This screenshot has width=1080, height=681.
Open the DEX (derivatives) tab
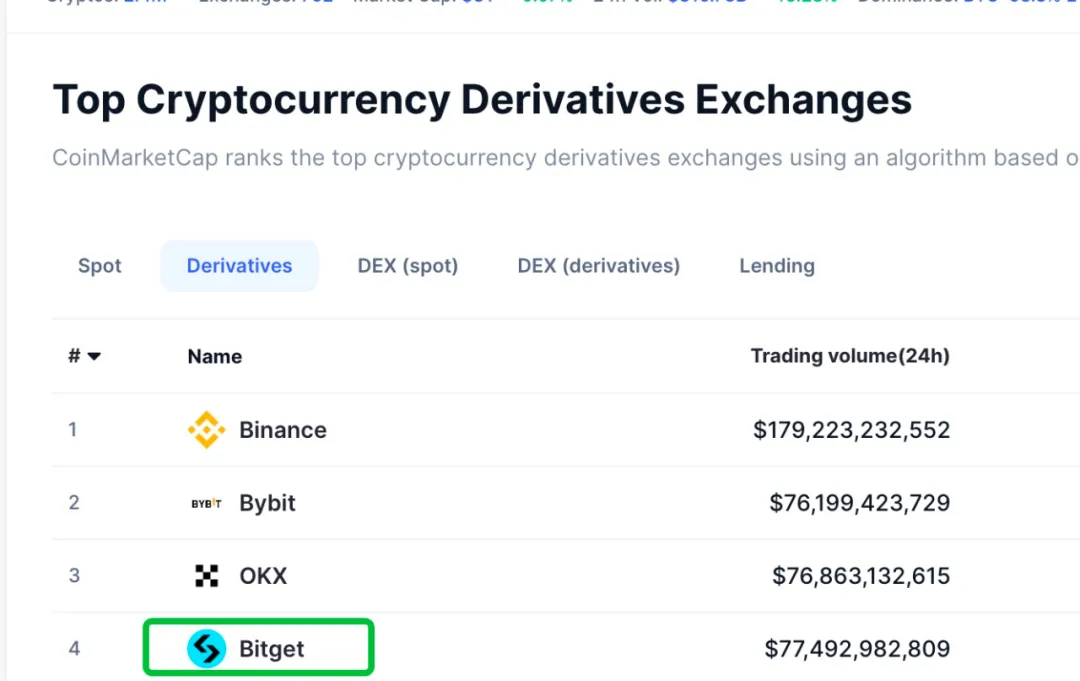coord(597,266)
